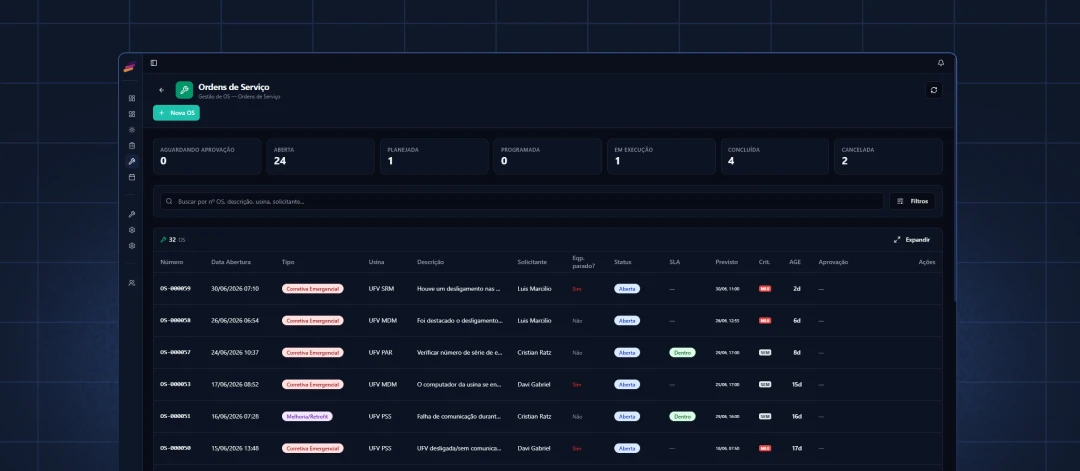Filter by the Aberta status card
Viewport: 1080px width, 471px height.
point(320,156)
